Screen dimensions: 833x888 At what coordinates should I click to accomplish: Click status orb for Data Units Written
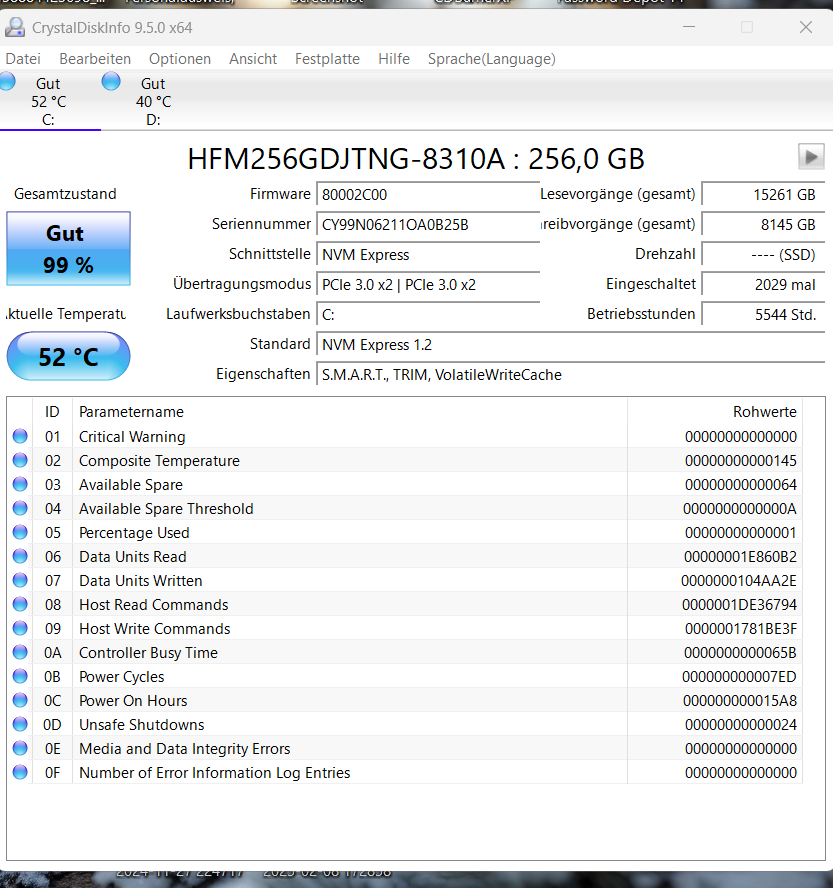point(20,580)
